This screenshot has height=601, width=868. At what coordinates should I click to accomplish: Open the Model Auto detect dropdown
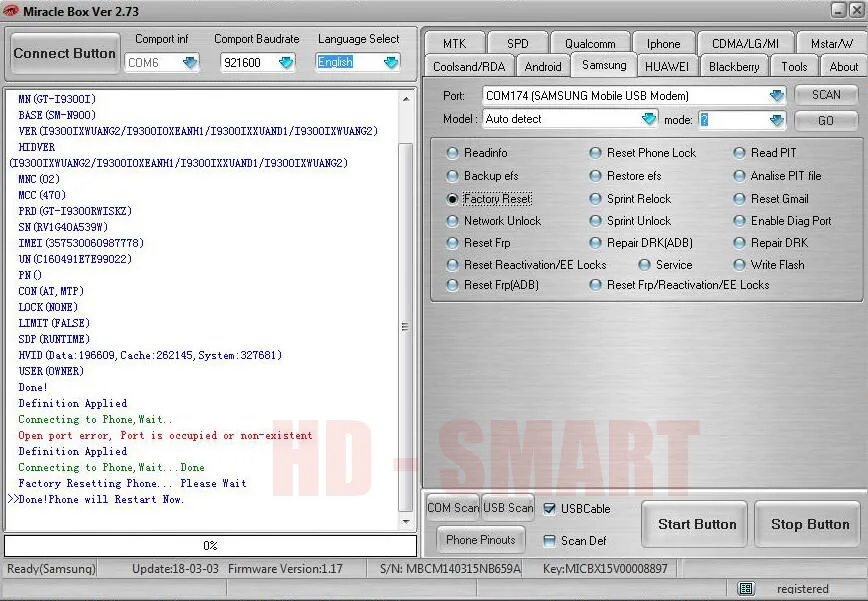648,119
